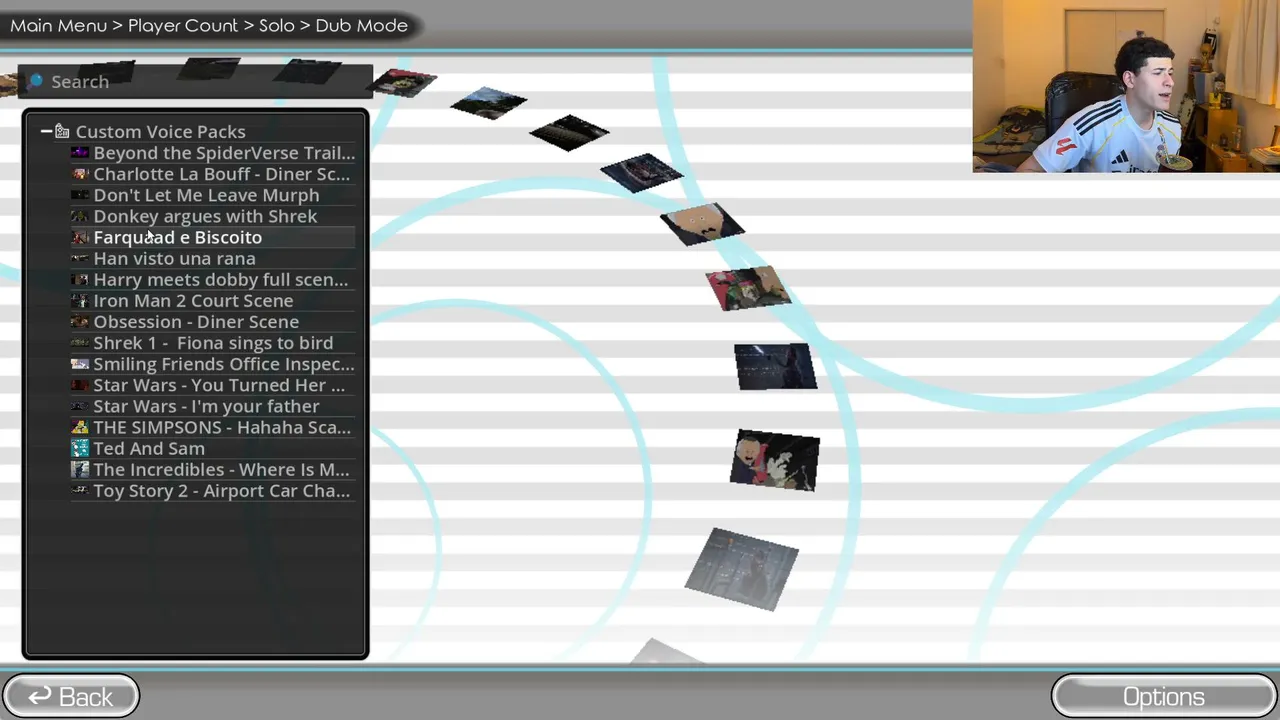Image resolution: width=1280 pixels, height=720 pixels.
Task: Click Dub Mode in the breadcrumb
Action: 361,25
